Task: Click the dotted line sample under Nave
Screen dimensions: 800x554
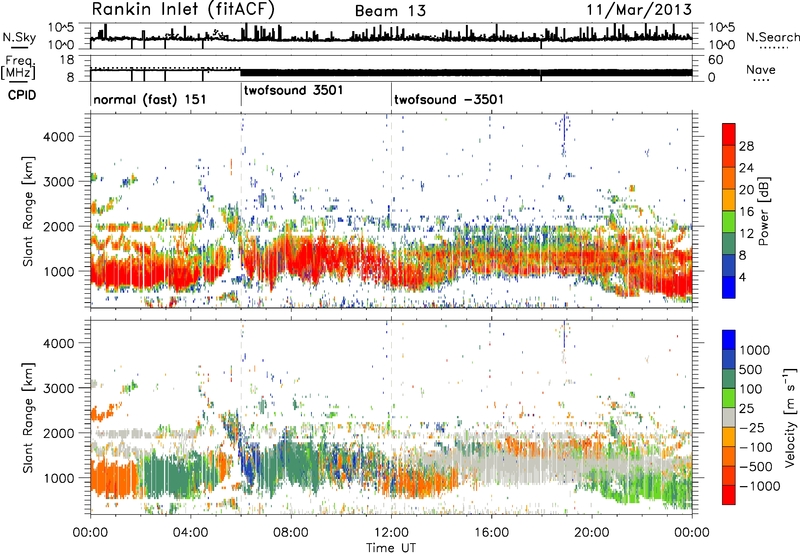Action: [762, 81]
